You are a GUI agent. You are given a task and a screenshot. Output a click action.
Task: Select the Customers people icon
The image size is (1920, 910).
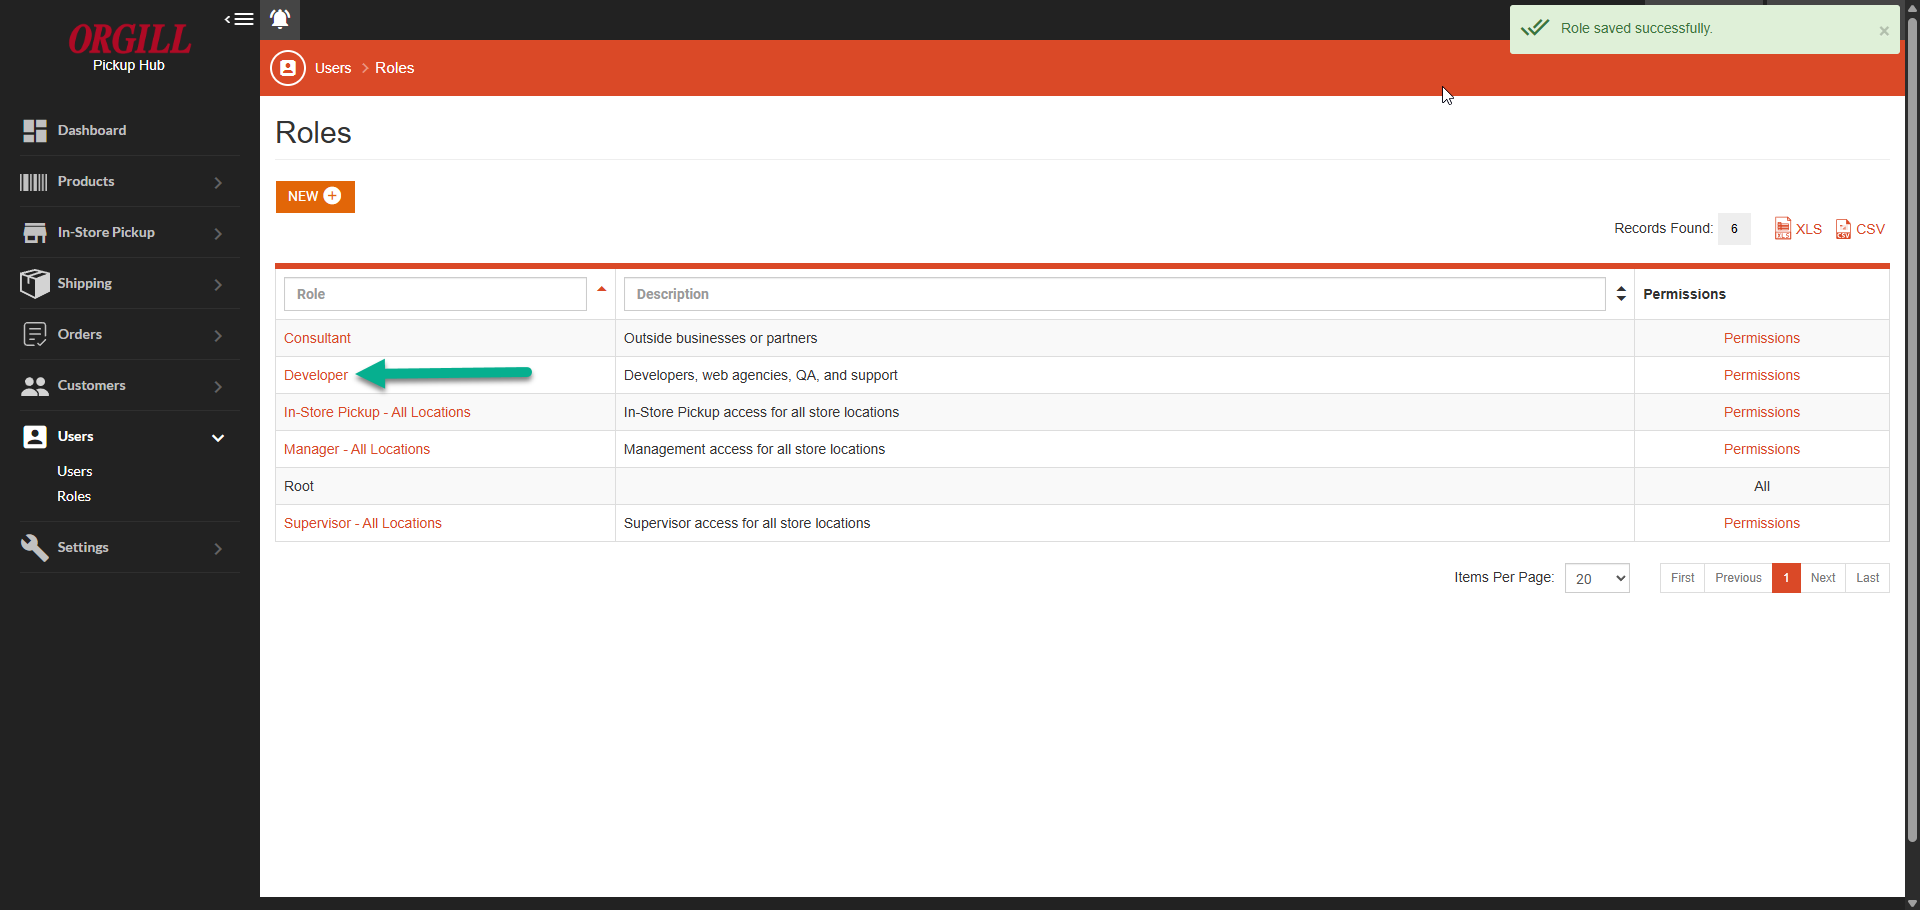35,385
